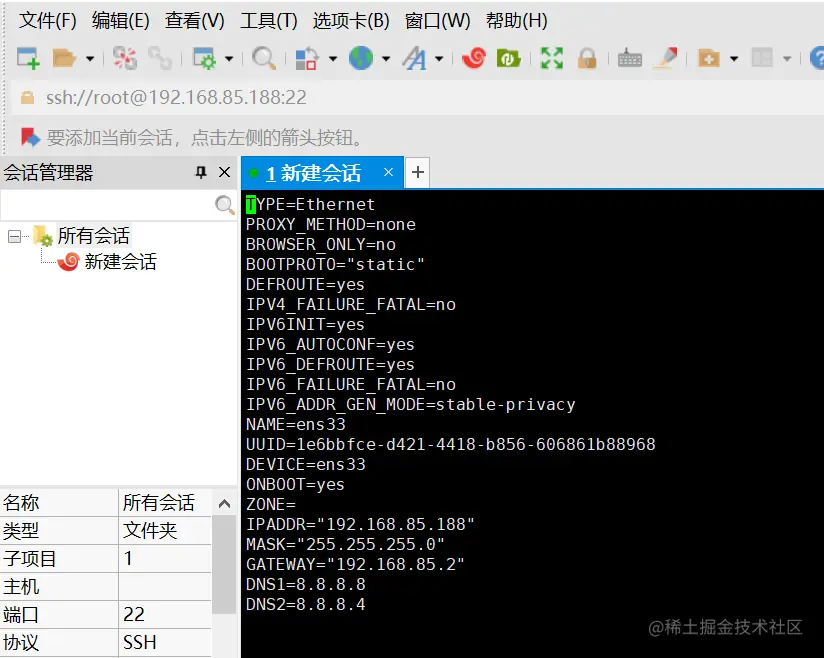Open the 选项卡(B) menu
The image size is (824, 658).
tap(351, 20)
